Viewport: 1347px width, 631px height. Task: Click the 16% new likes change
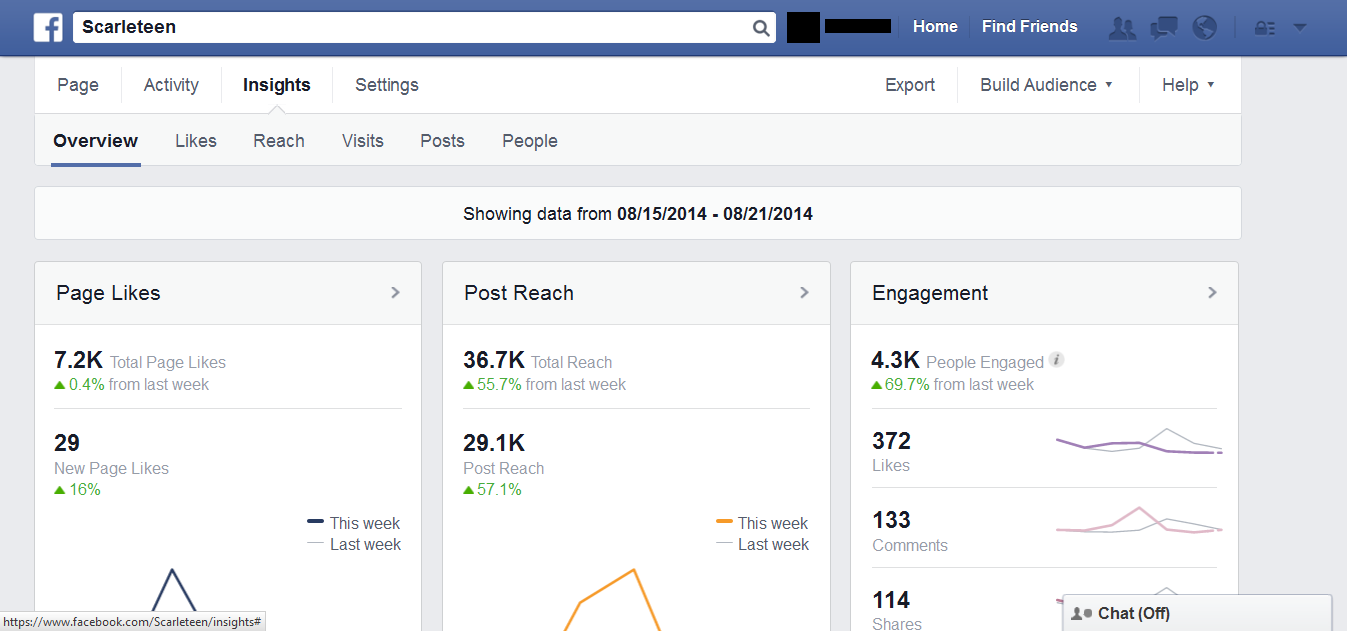78,489
